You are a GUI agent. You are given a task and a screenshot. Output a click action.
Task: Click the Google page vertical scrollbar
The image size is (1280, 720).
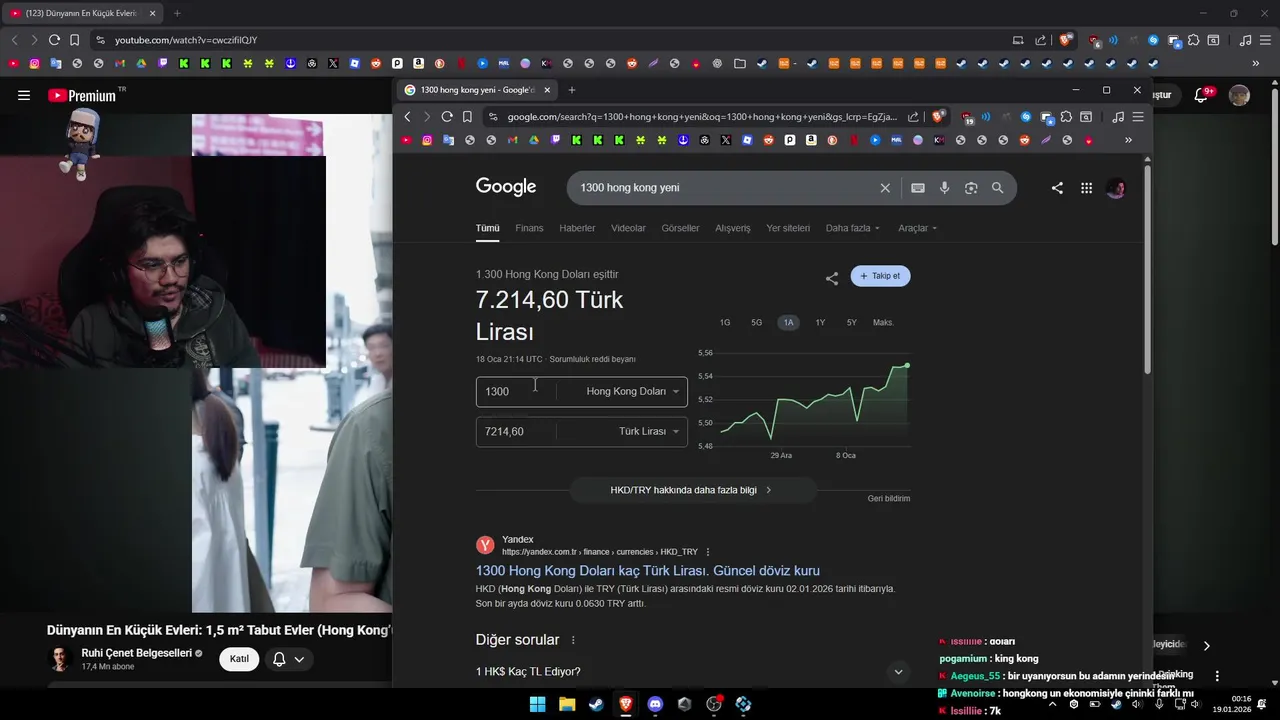(1147, 270)
